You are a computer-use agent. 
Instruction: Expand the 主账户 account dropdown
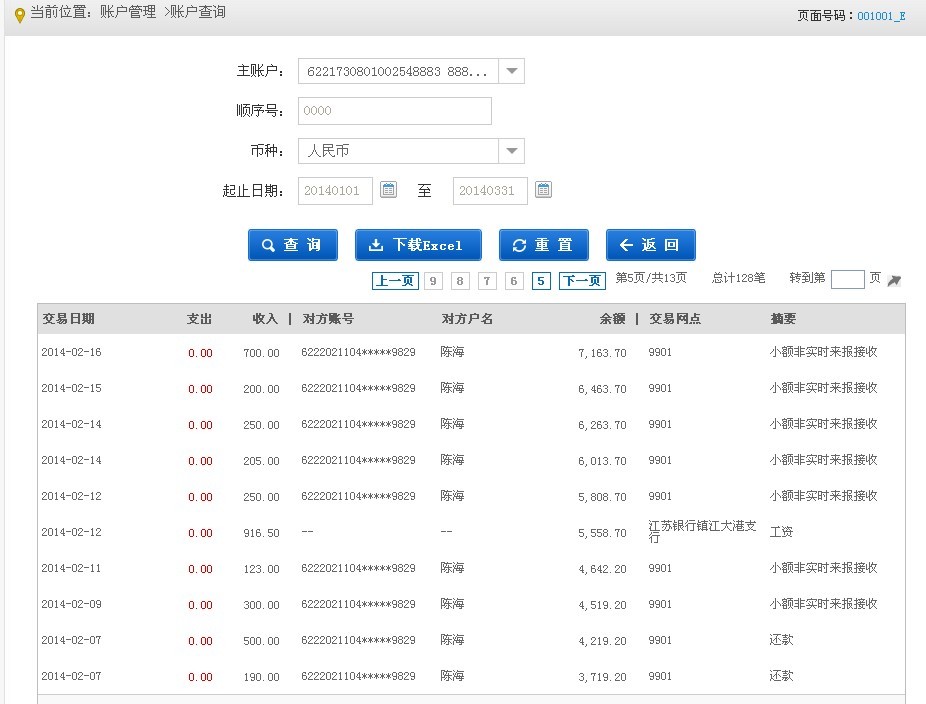[511, 71]
